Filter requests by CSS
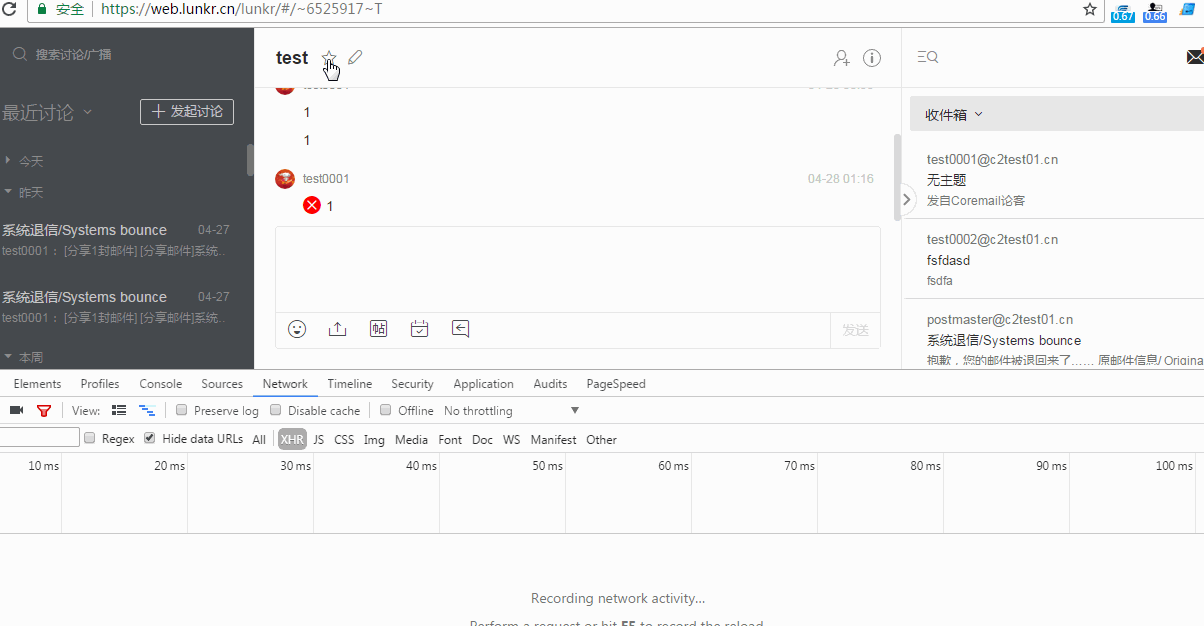Image resolution: width=1204 pixels, height=626 pixels. tap(344, 440)
